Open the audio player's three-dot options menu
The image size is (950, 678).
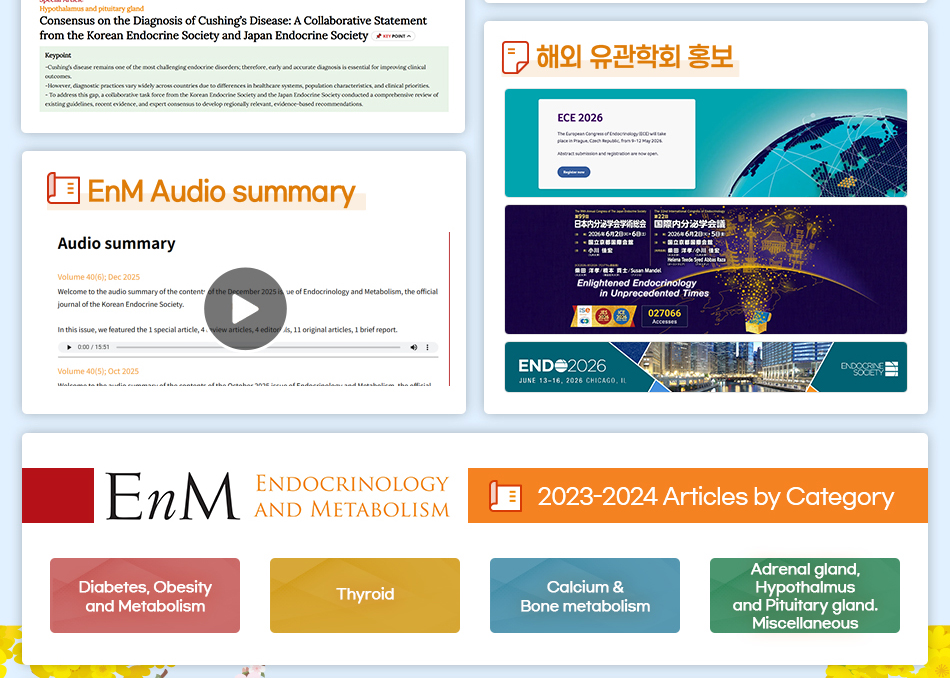point(428,347)
